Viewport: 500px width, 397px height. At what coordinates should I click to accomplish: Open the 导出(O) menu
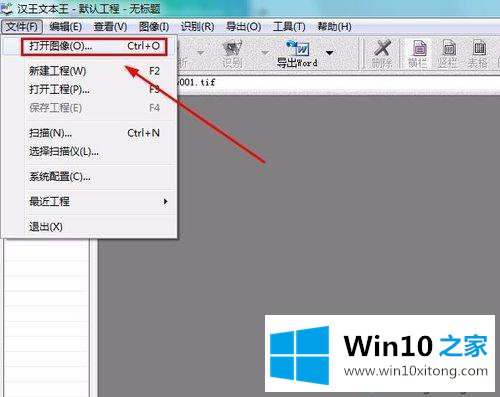[243, 26]
